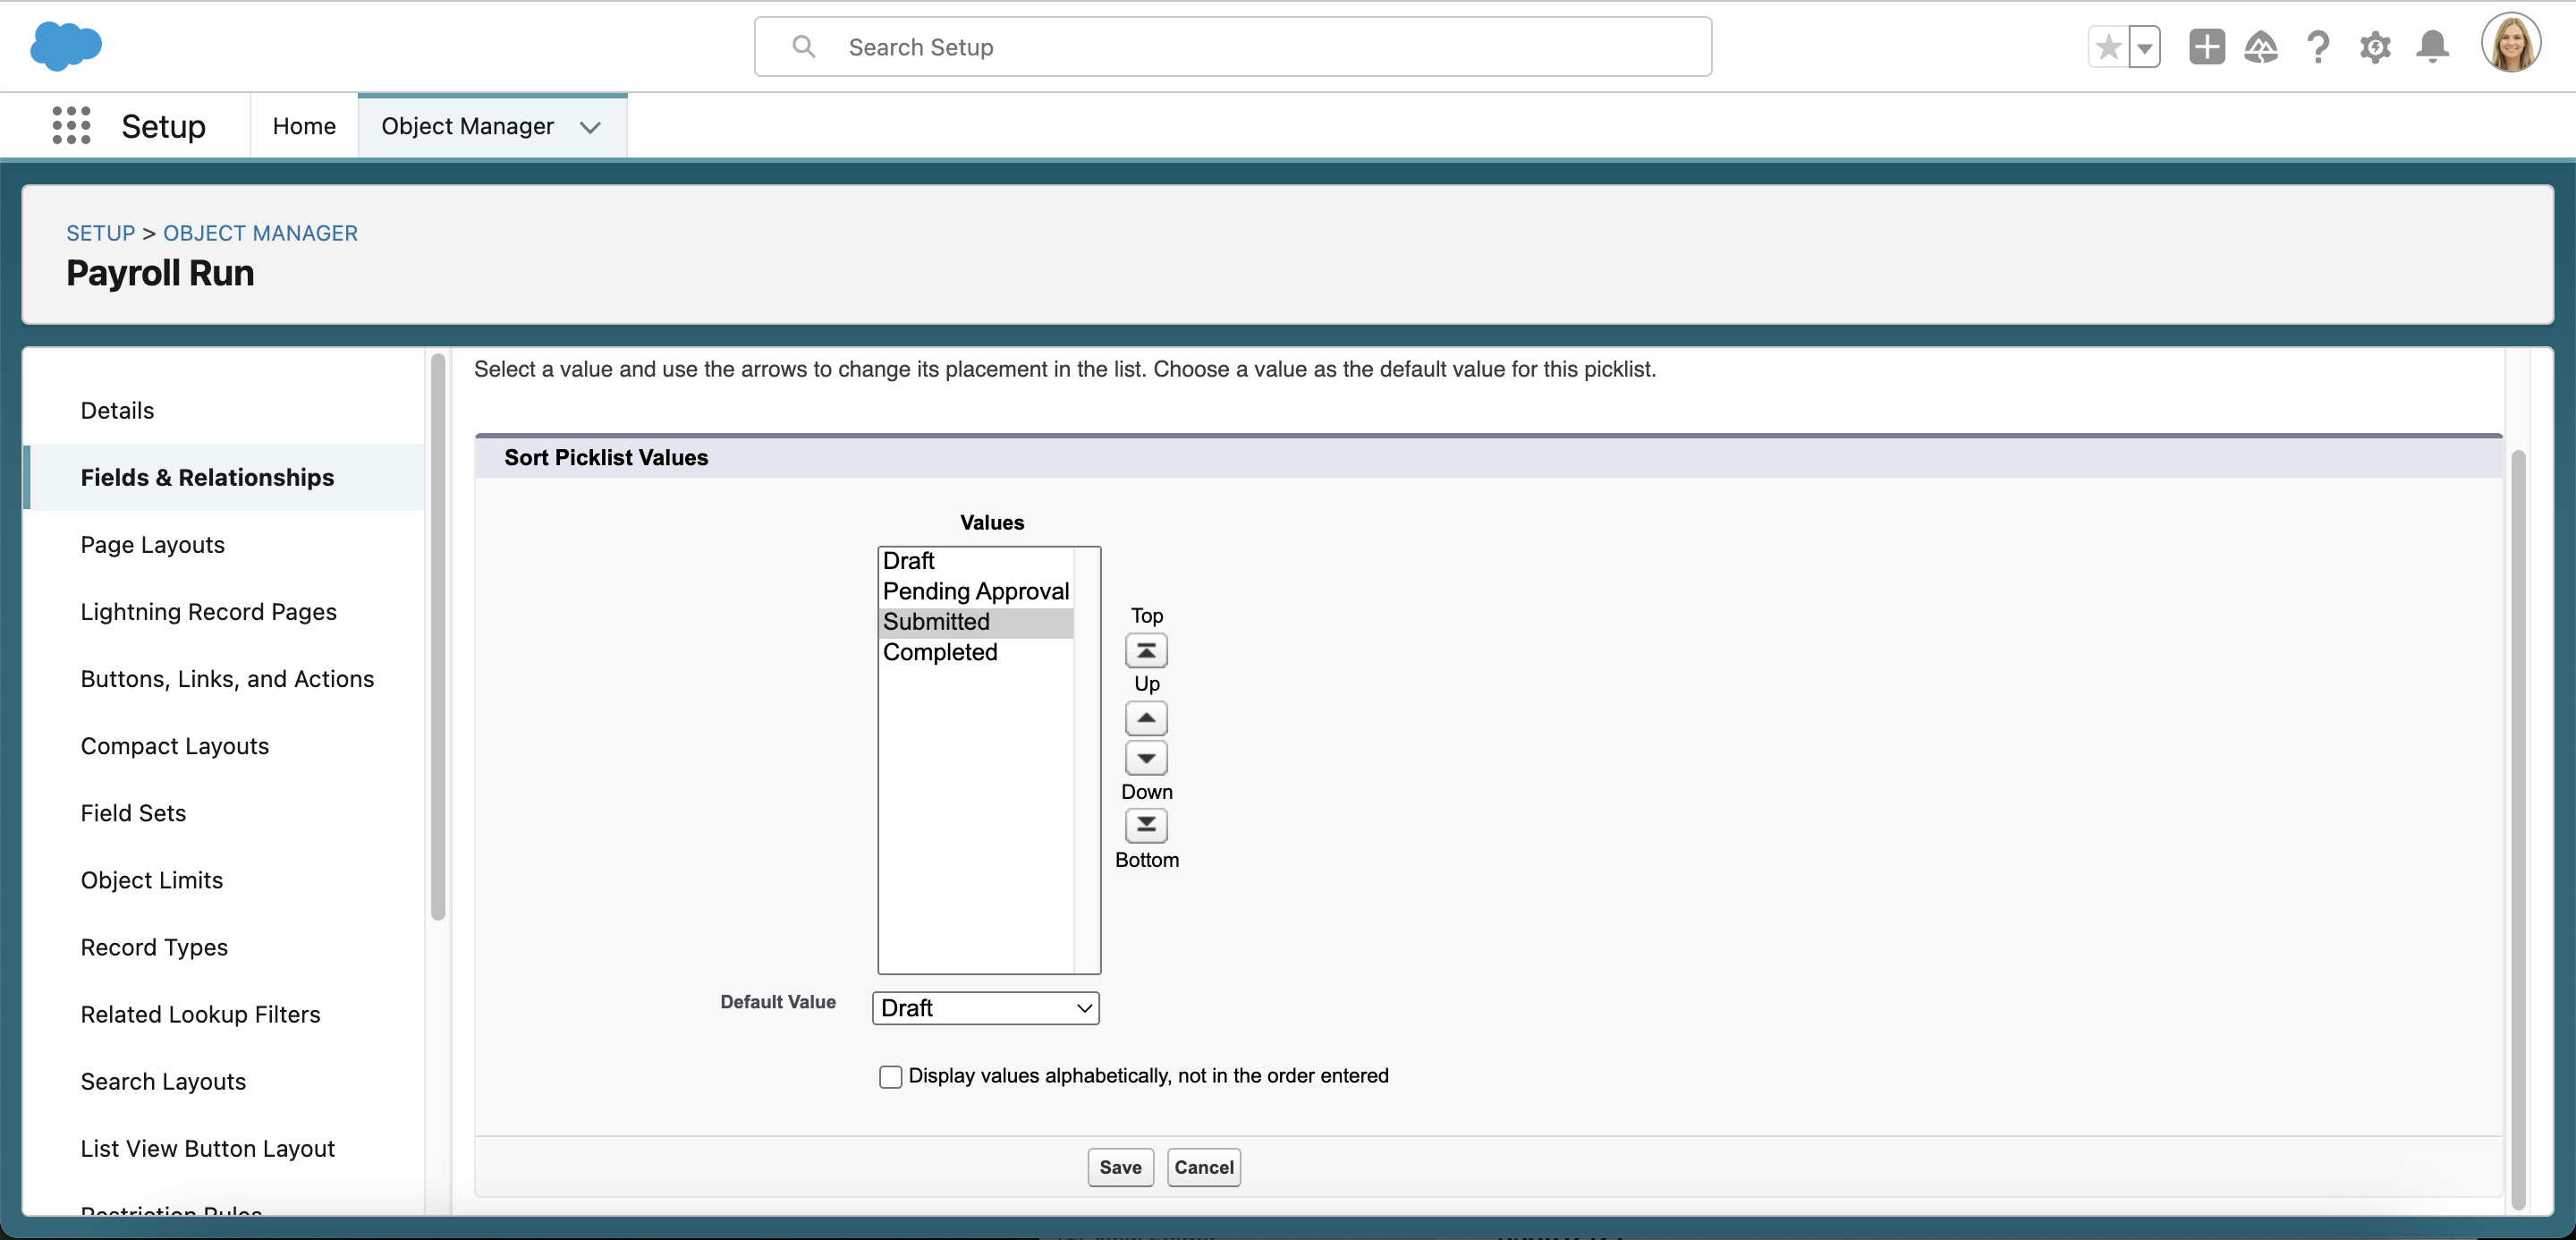Viewport: 2576px width, 1240px height.
Task: Click the plus icon in the header
Action: (x=2206, y=46)
